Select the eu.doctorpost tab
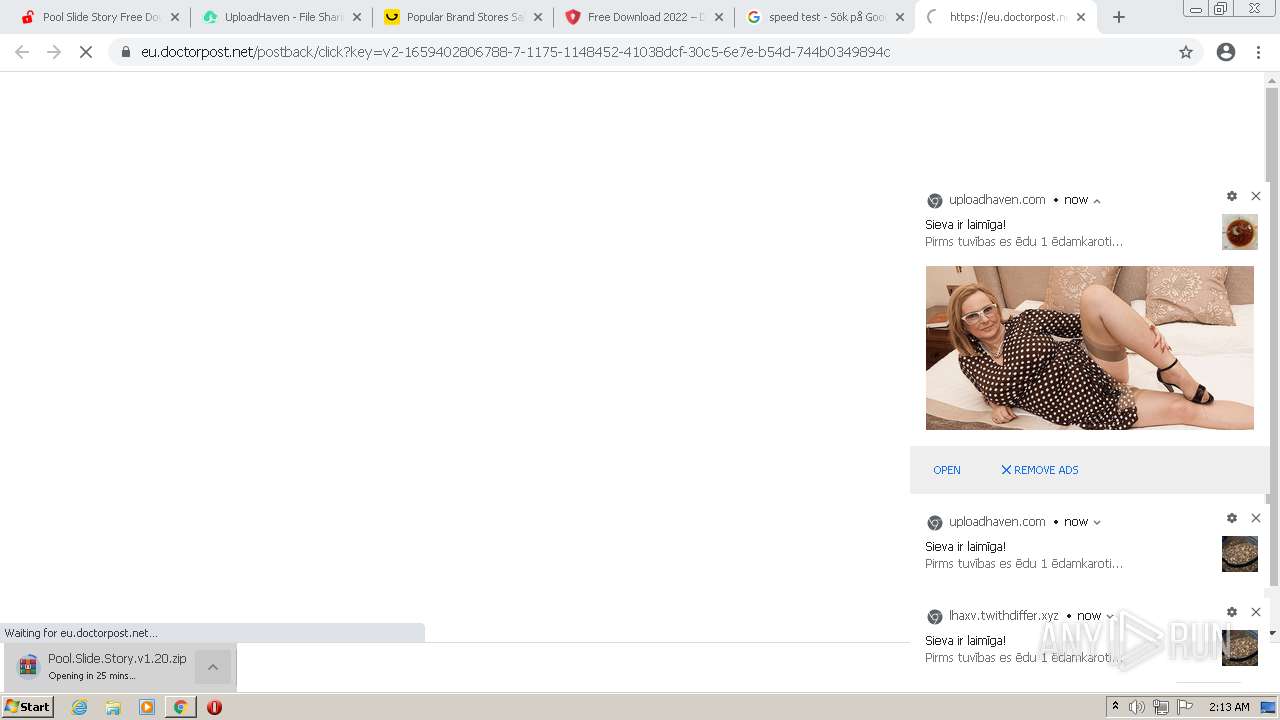 coord(1005,17)
